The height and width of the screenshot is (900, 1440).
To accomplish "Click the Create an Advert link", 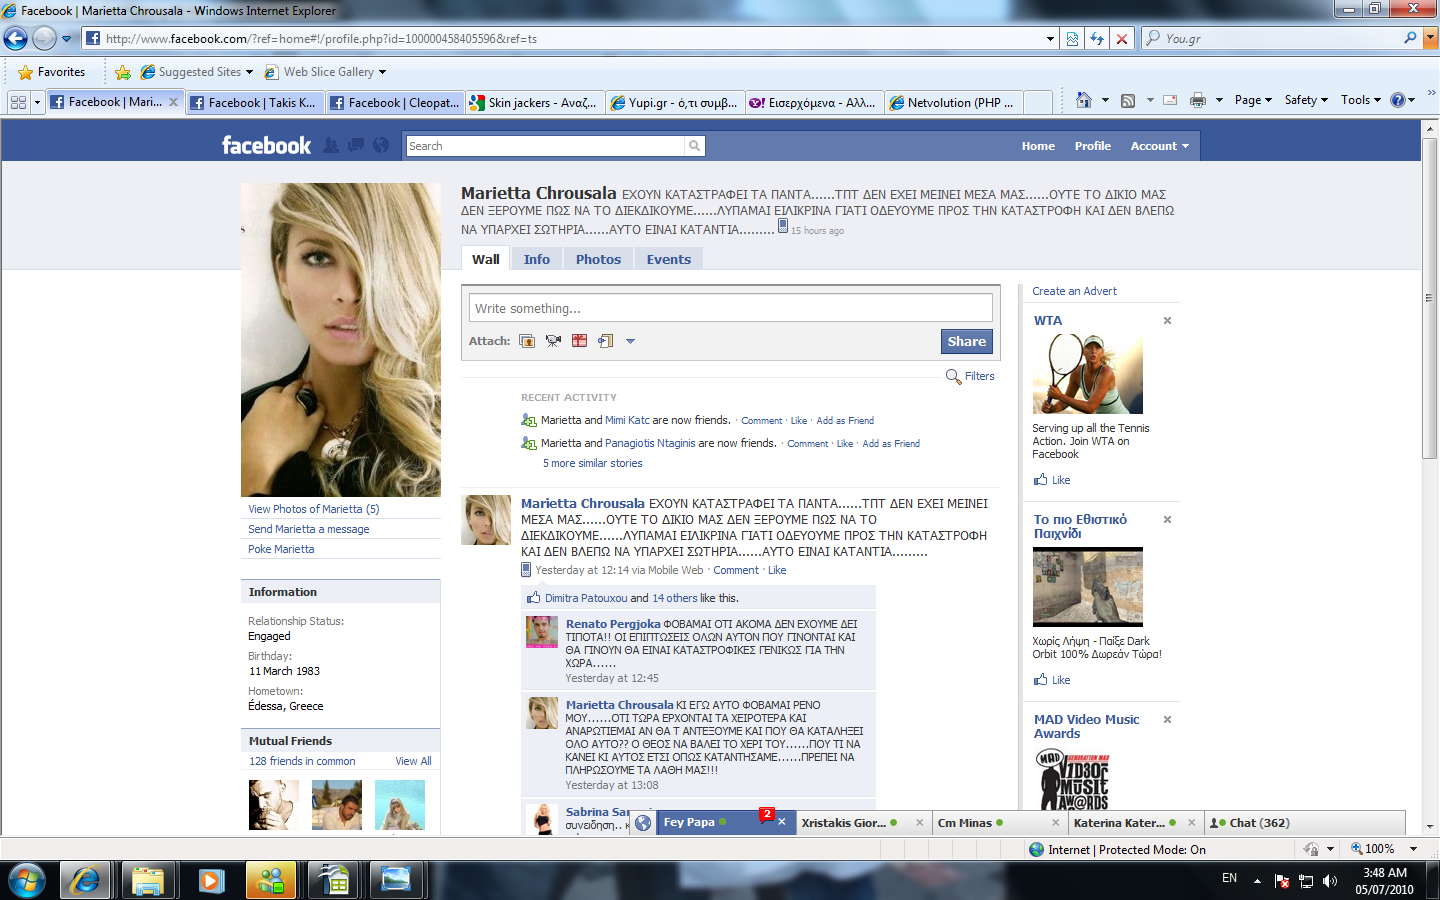I will pos(1075,291).
